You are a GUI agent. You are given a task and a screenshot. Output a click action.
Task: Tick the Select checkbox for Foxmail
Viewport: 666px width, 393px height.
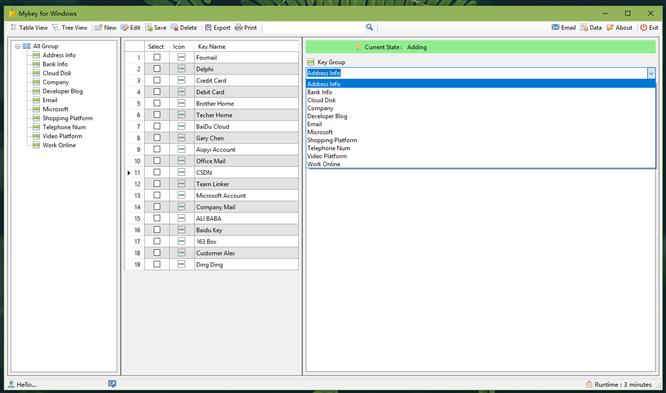pos(157,57)
